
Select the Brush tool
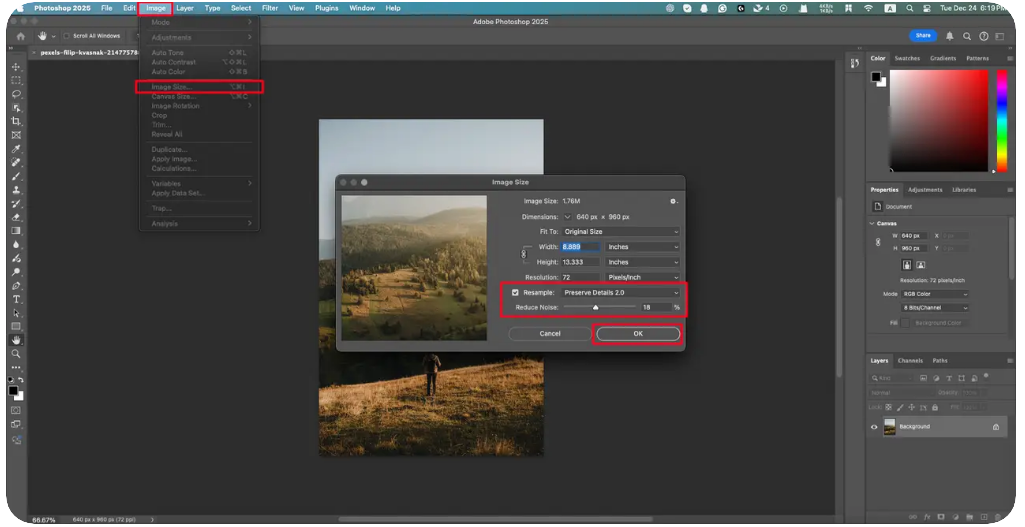pos(16,177)
